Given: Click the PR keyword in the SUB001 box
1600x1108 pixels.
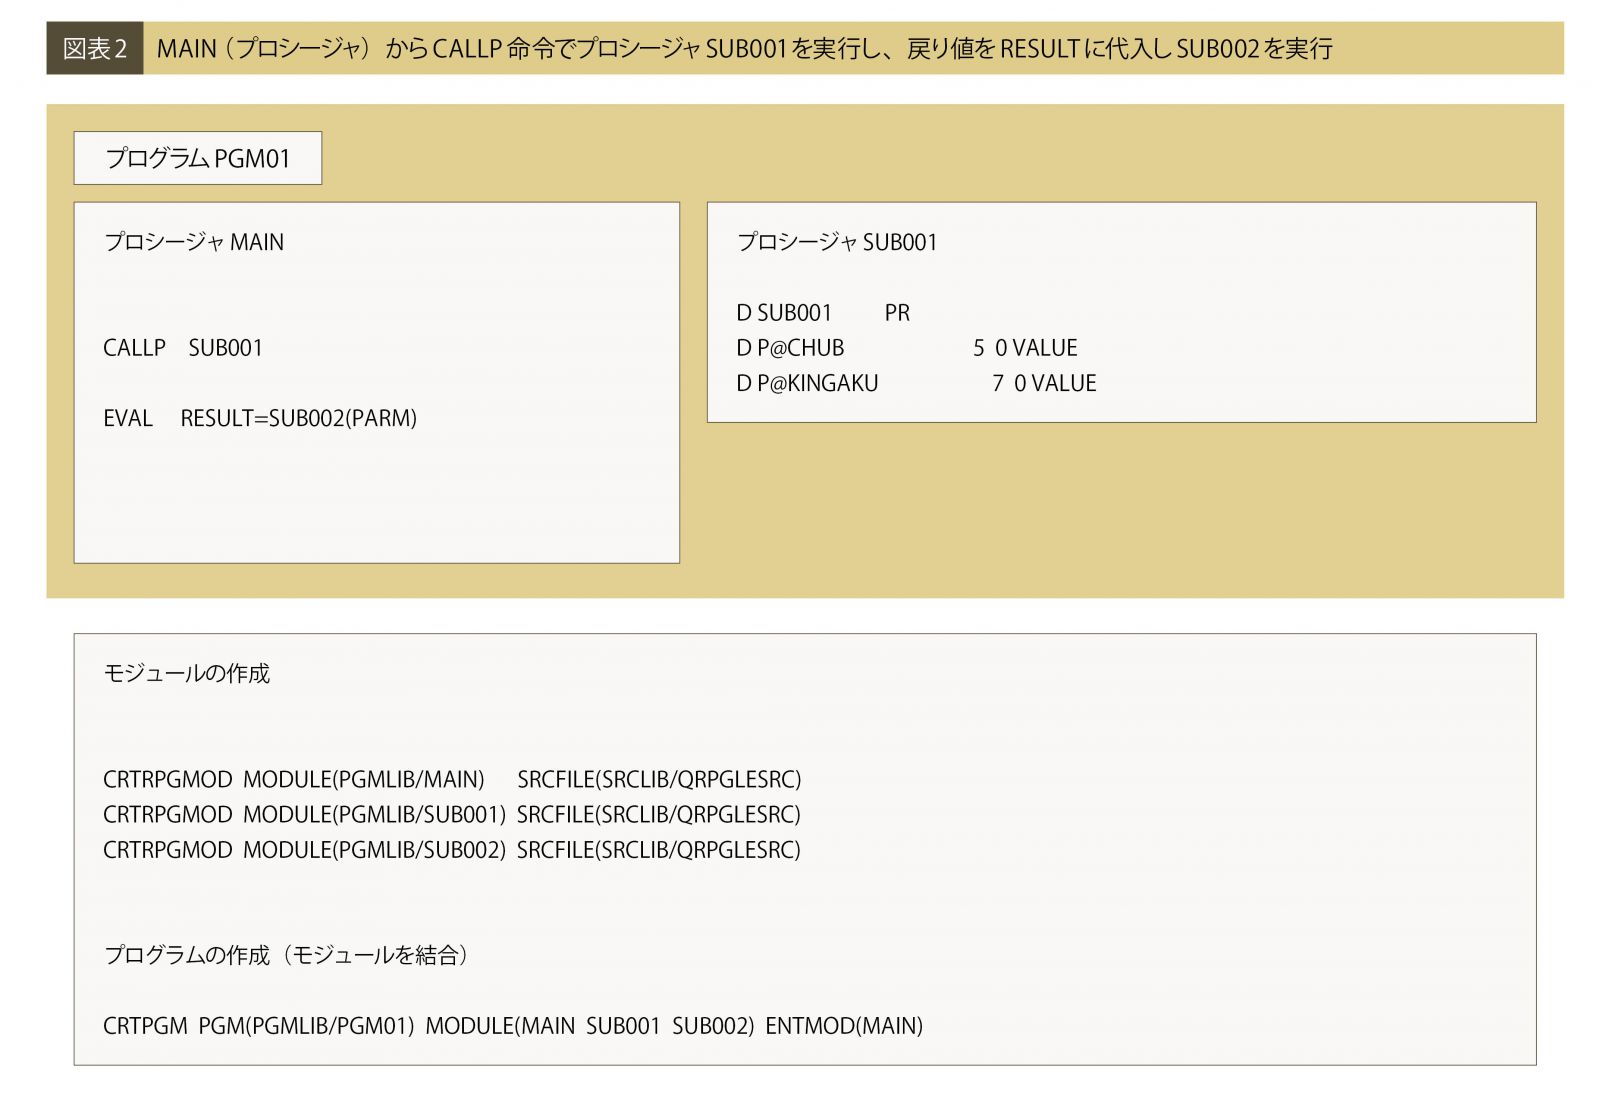Looking at the screenshot, I should tap(897, 313).
